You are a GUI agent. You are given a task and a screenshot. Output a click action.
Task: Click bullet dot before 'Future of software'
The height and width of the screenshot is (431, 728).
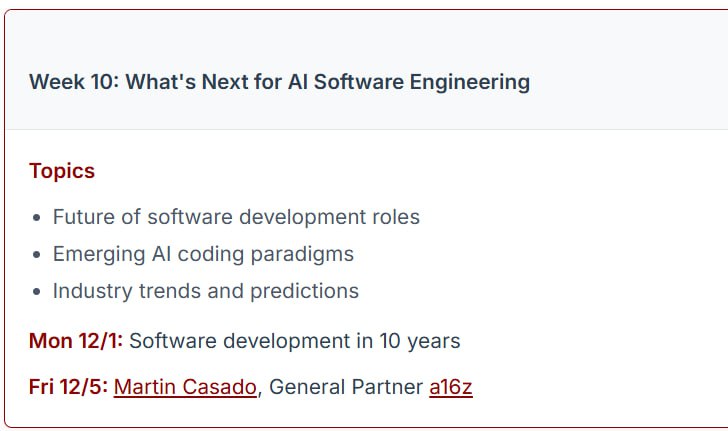pos(38,218)
